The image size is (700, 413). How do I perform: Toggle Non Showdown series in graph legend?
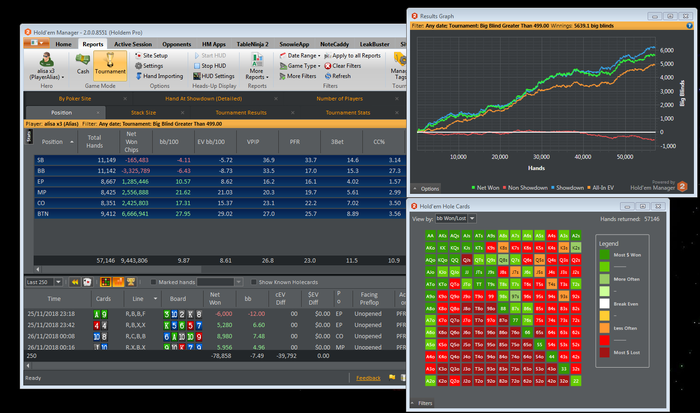point(525,188)
